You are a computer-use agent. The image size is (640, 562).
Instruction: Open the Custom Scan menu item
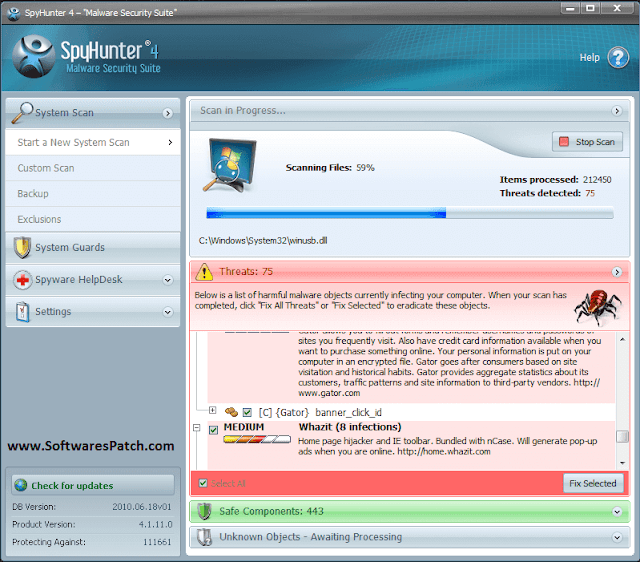(93, 168)
